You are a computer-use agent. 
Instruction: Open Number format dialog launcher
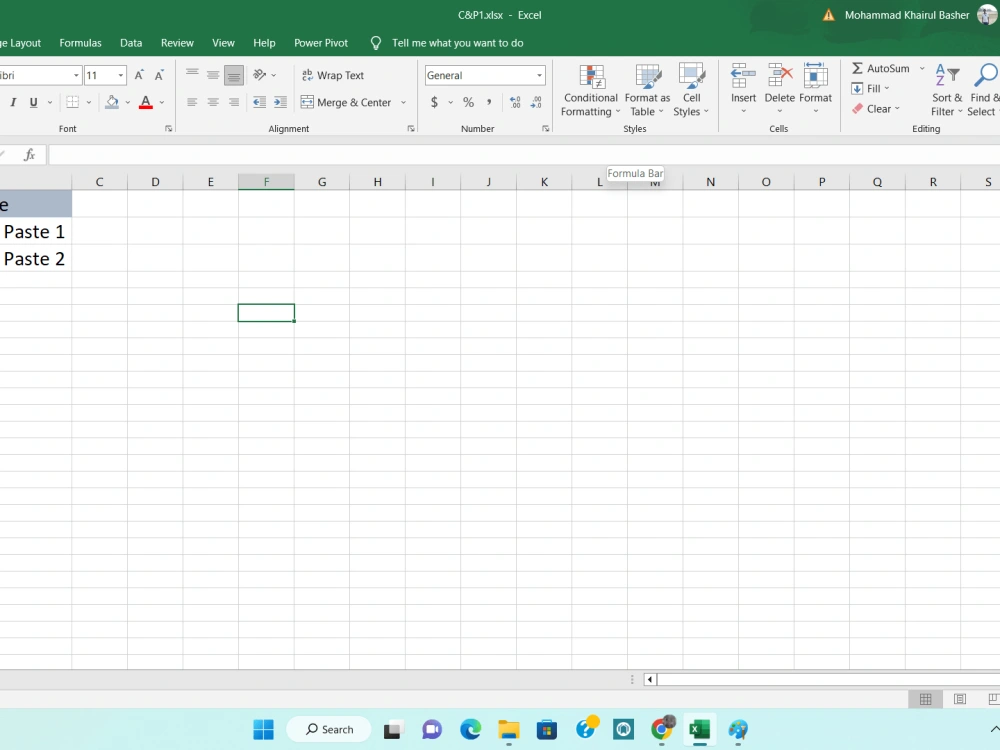(x=546, y=129)
